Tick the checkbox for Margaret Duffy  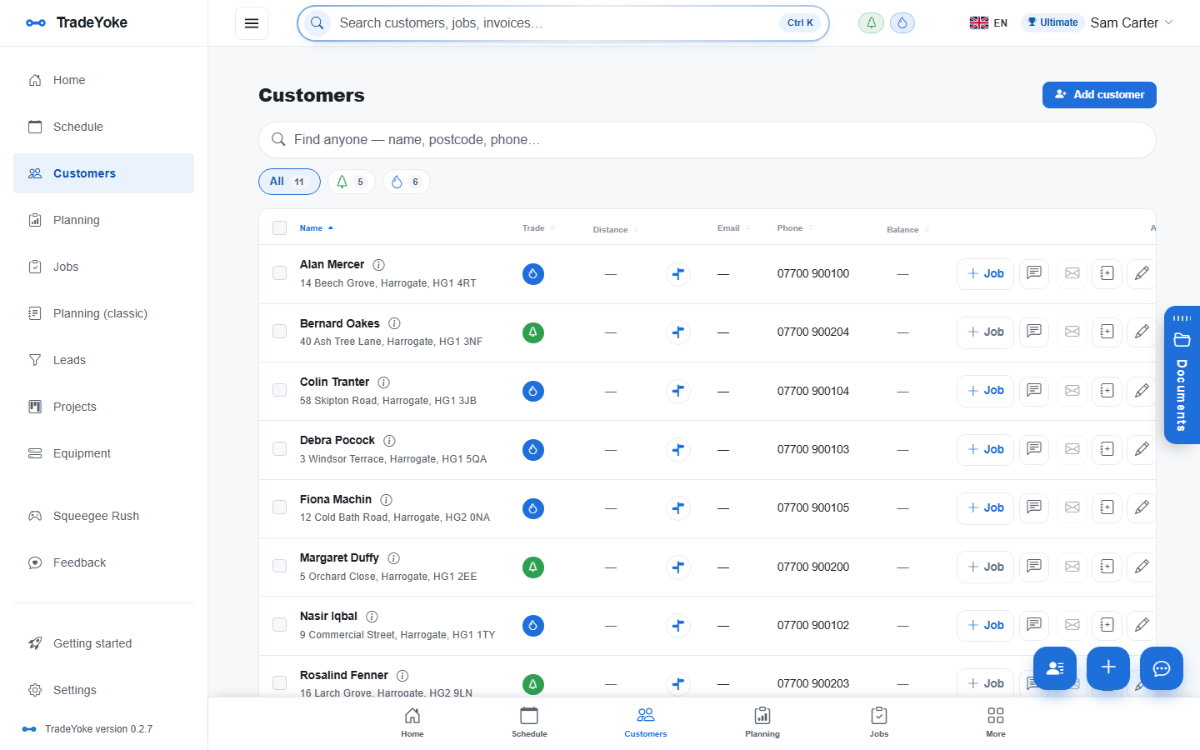[279, 566]
